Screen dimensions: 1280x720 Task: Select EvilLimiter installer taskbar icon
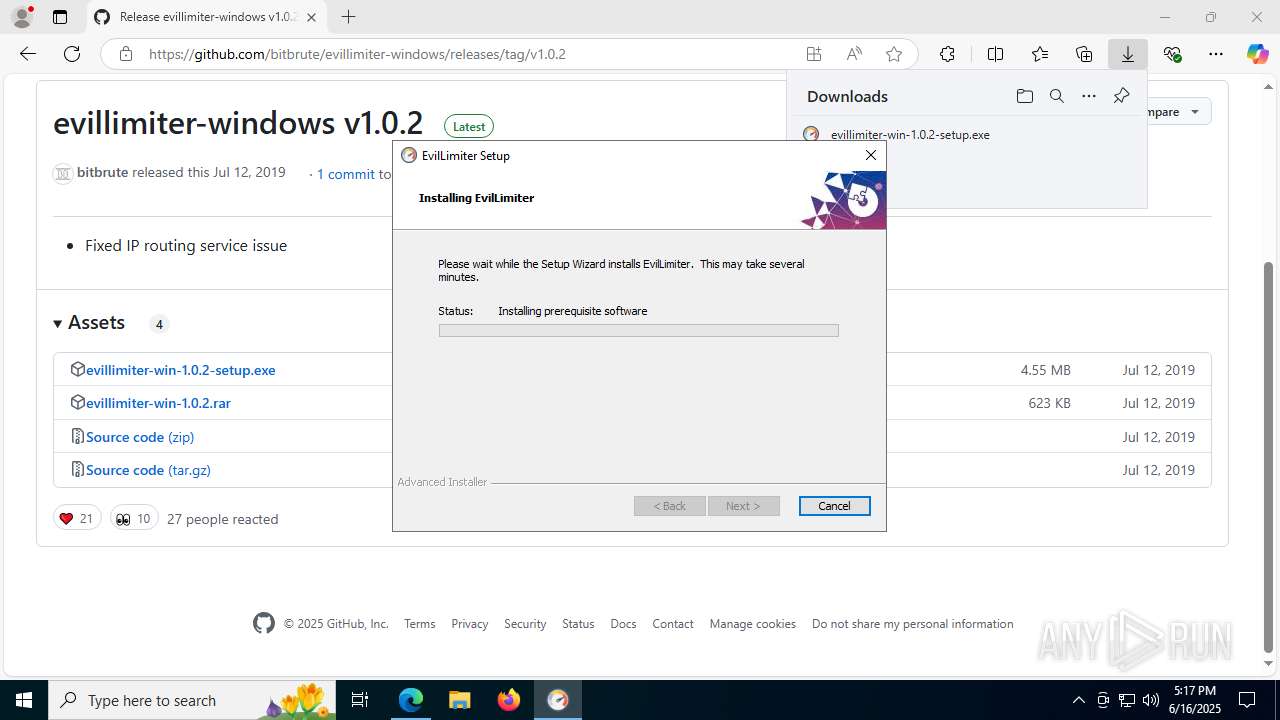coord(557,700)
